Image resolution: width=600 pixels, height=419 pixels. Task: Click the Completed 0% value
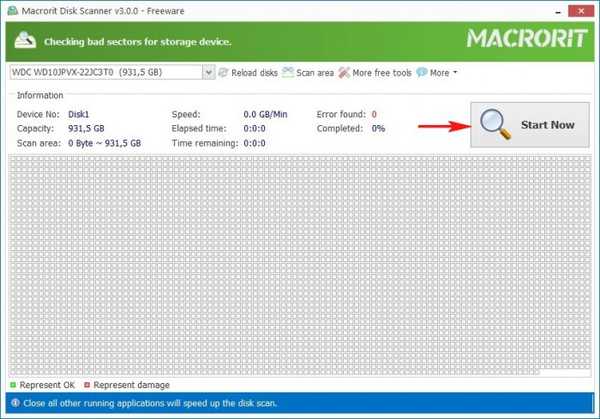pyautogui.click(x=378, y=129)
